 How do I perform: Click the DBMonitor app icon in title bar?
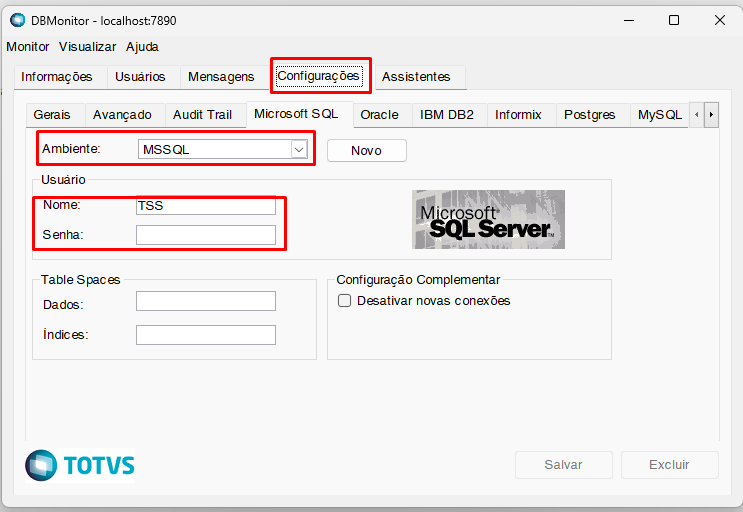[x=18, y=20]
